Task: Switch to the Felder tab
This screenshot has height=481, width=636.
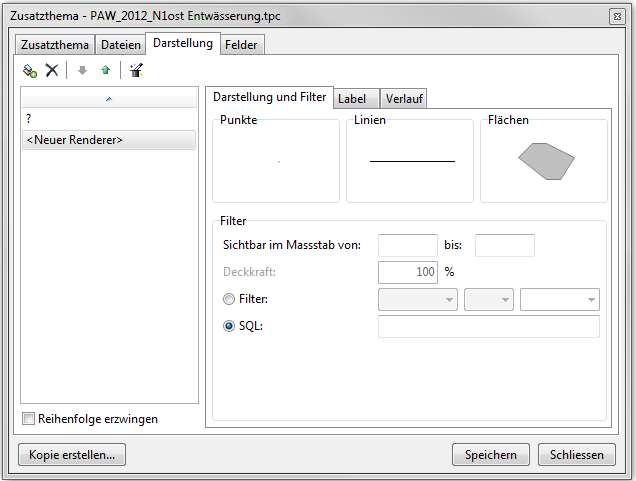Action: (243, 45)
